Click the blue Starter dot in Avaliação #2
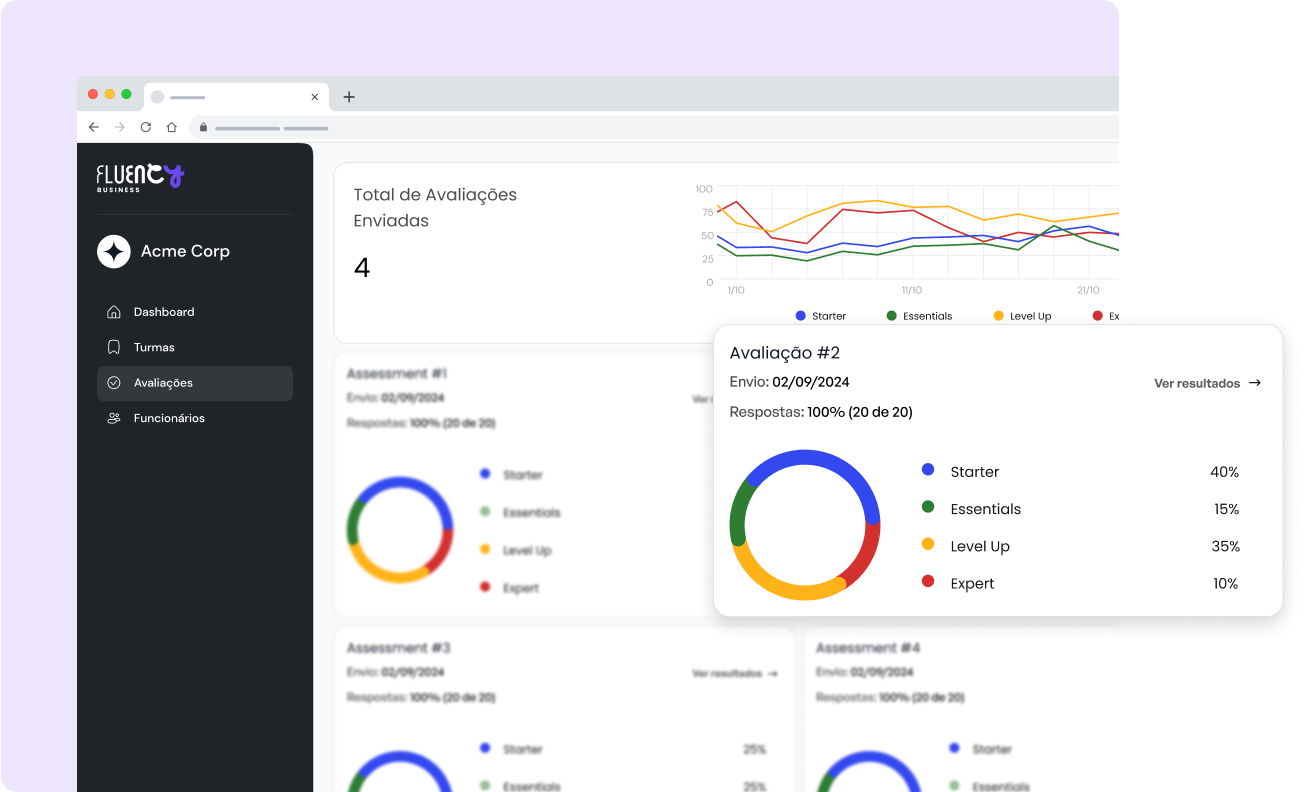This screenshot has width=1304, height=792. point(928,469)
